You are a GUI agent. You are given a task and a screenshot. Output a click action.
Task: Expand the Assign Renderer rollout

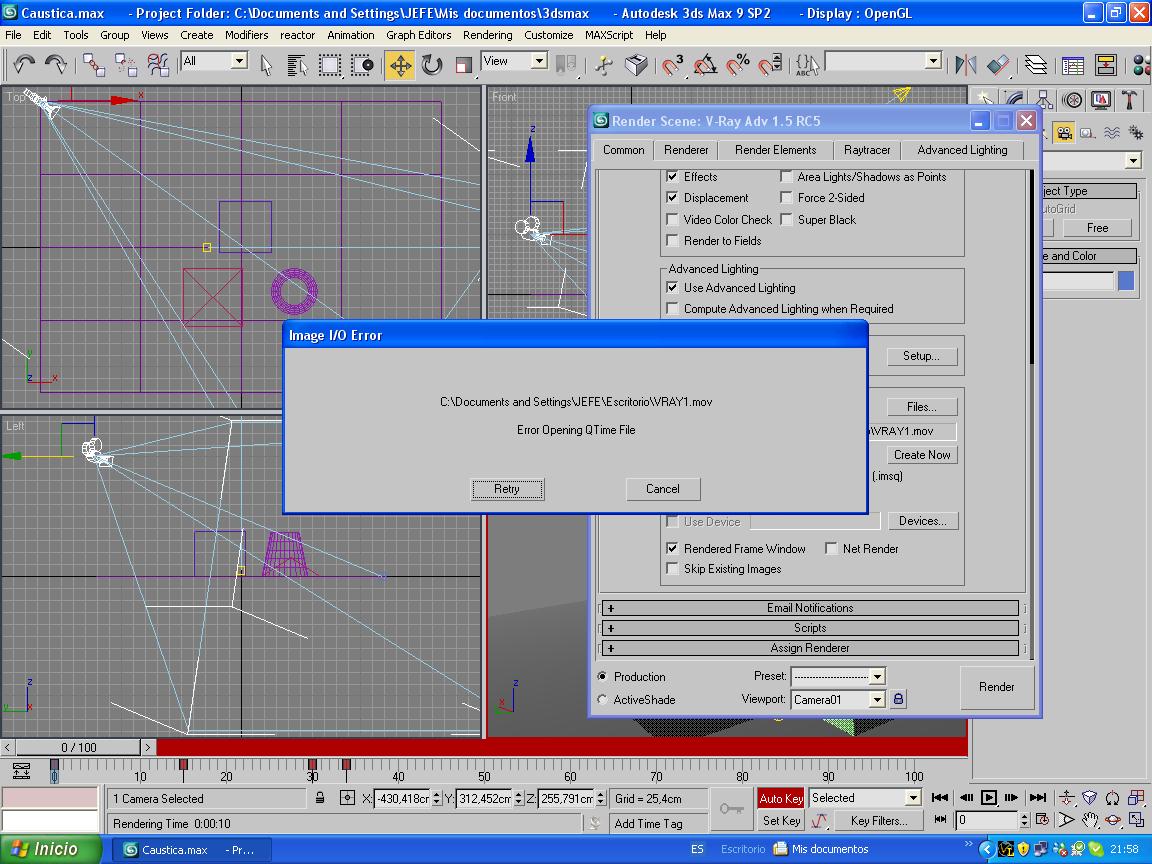[x=810, y=647]
